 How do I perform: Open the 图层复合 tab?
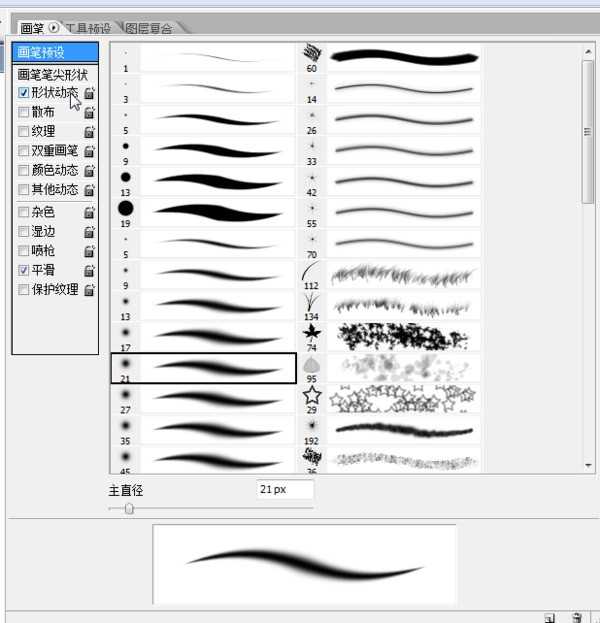pos(148,27)
